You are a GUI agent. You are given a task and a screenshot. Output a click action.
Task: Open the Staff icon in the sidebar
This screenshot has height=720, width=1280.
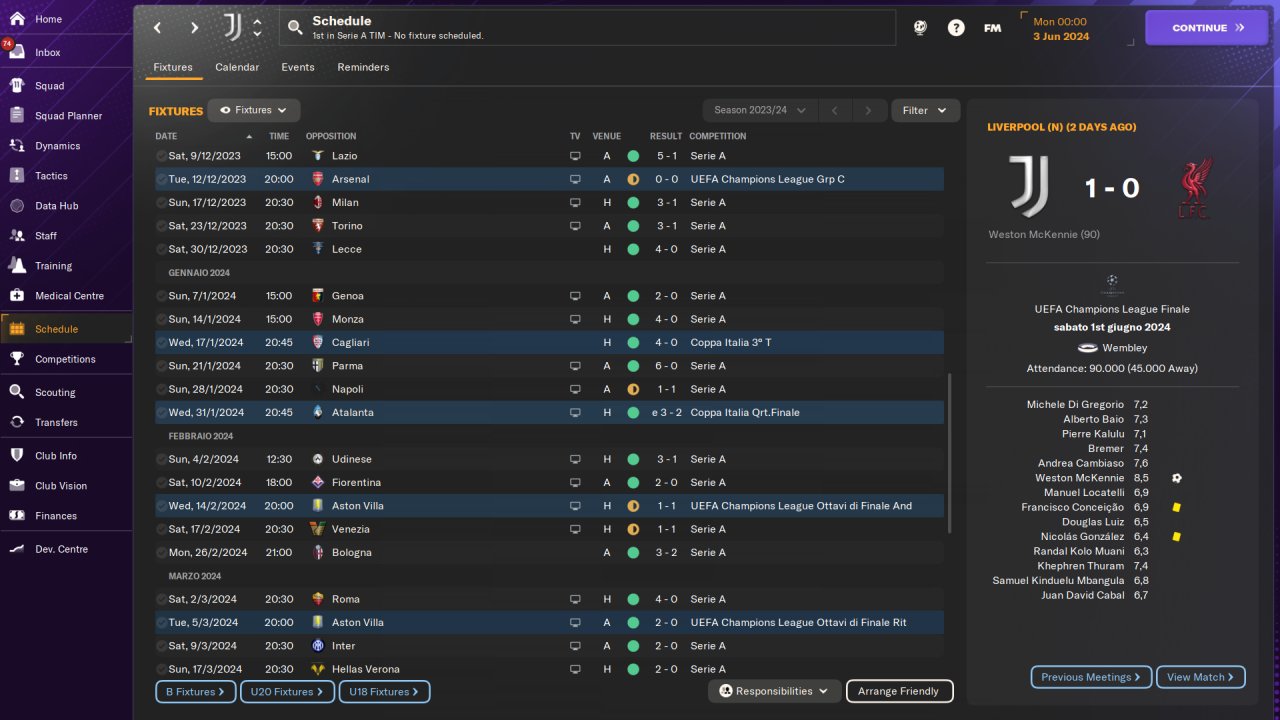point(16,236)
